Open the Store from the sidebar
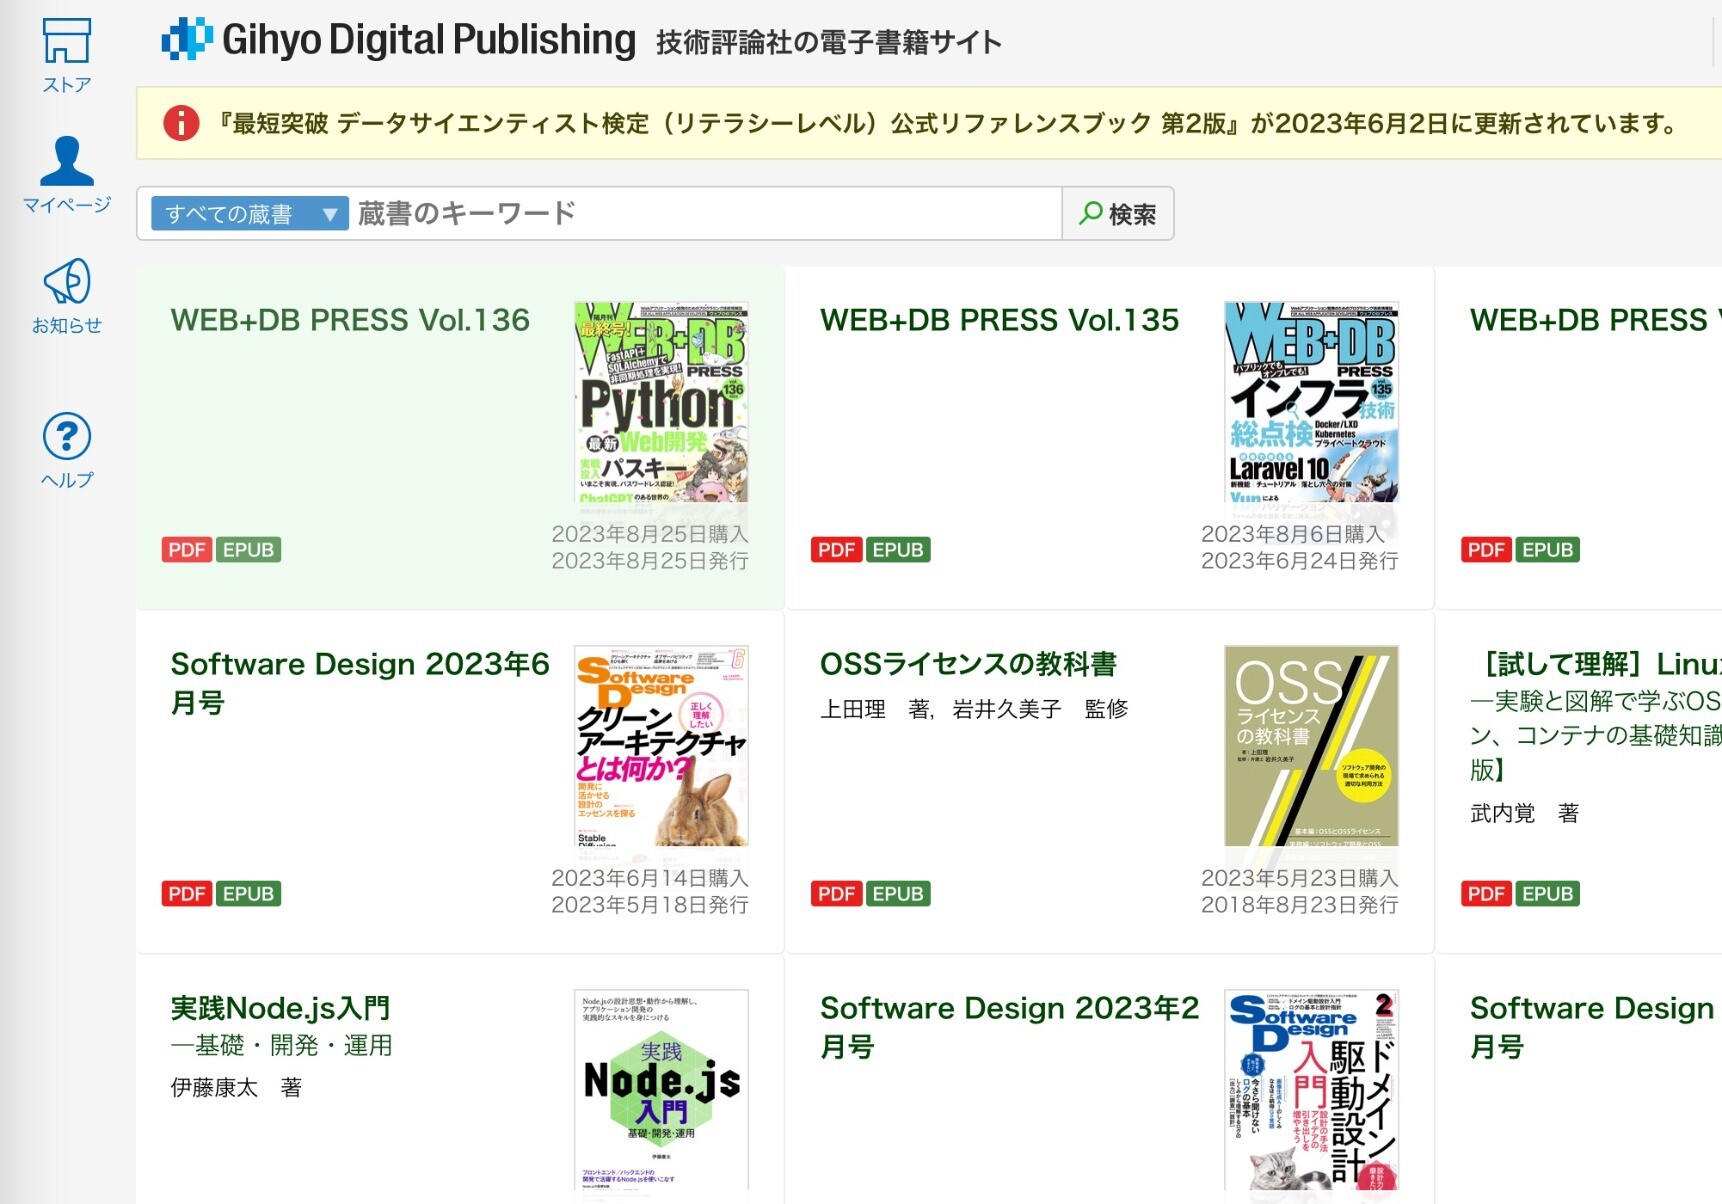 (x=66, y=56)
